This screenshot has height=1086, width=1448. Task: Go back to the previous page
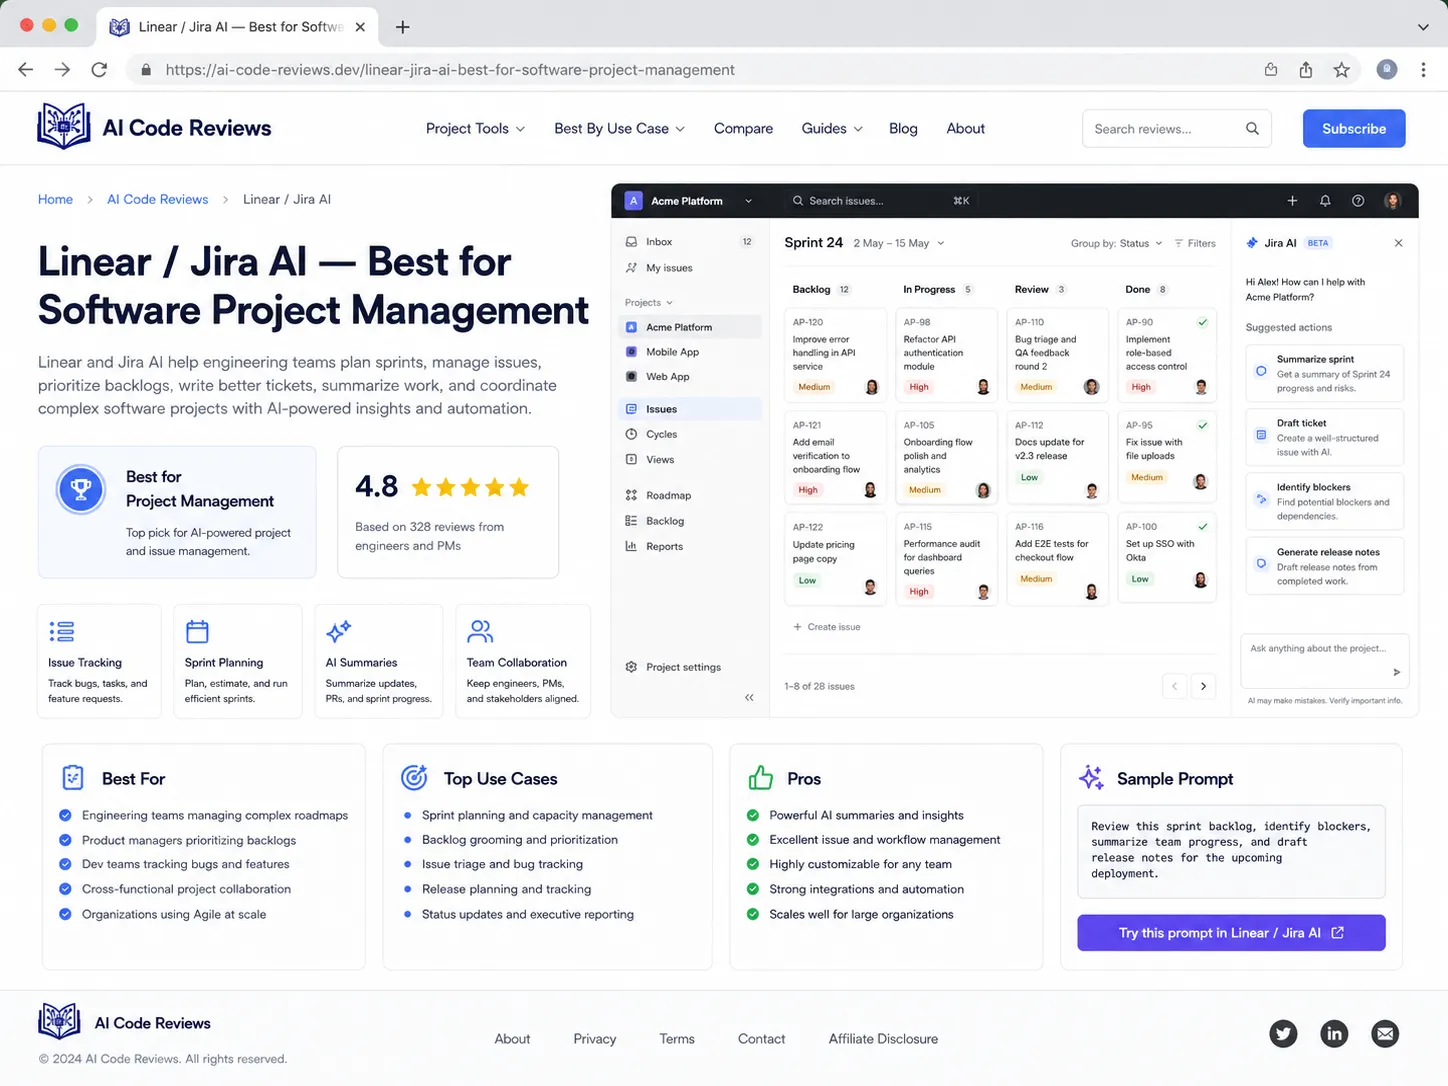[x=26, y=70]
